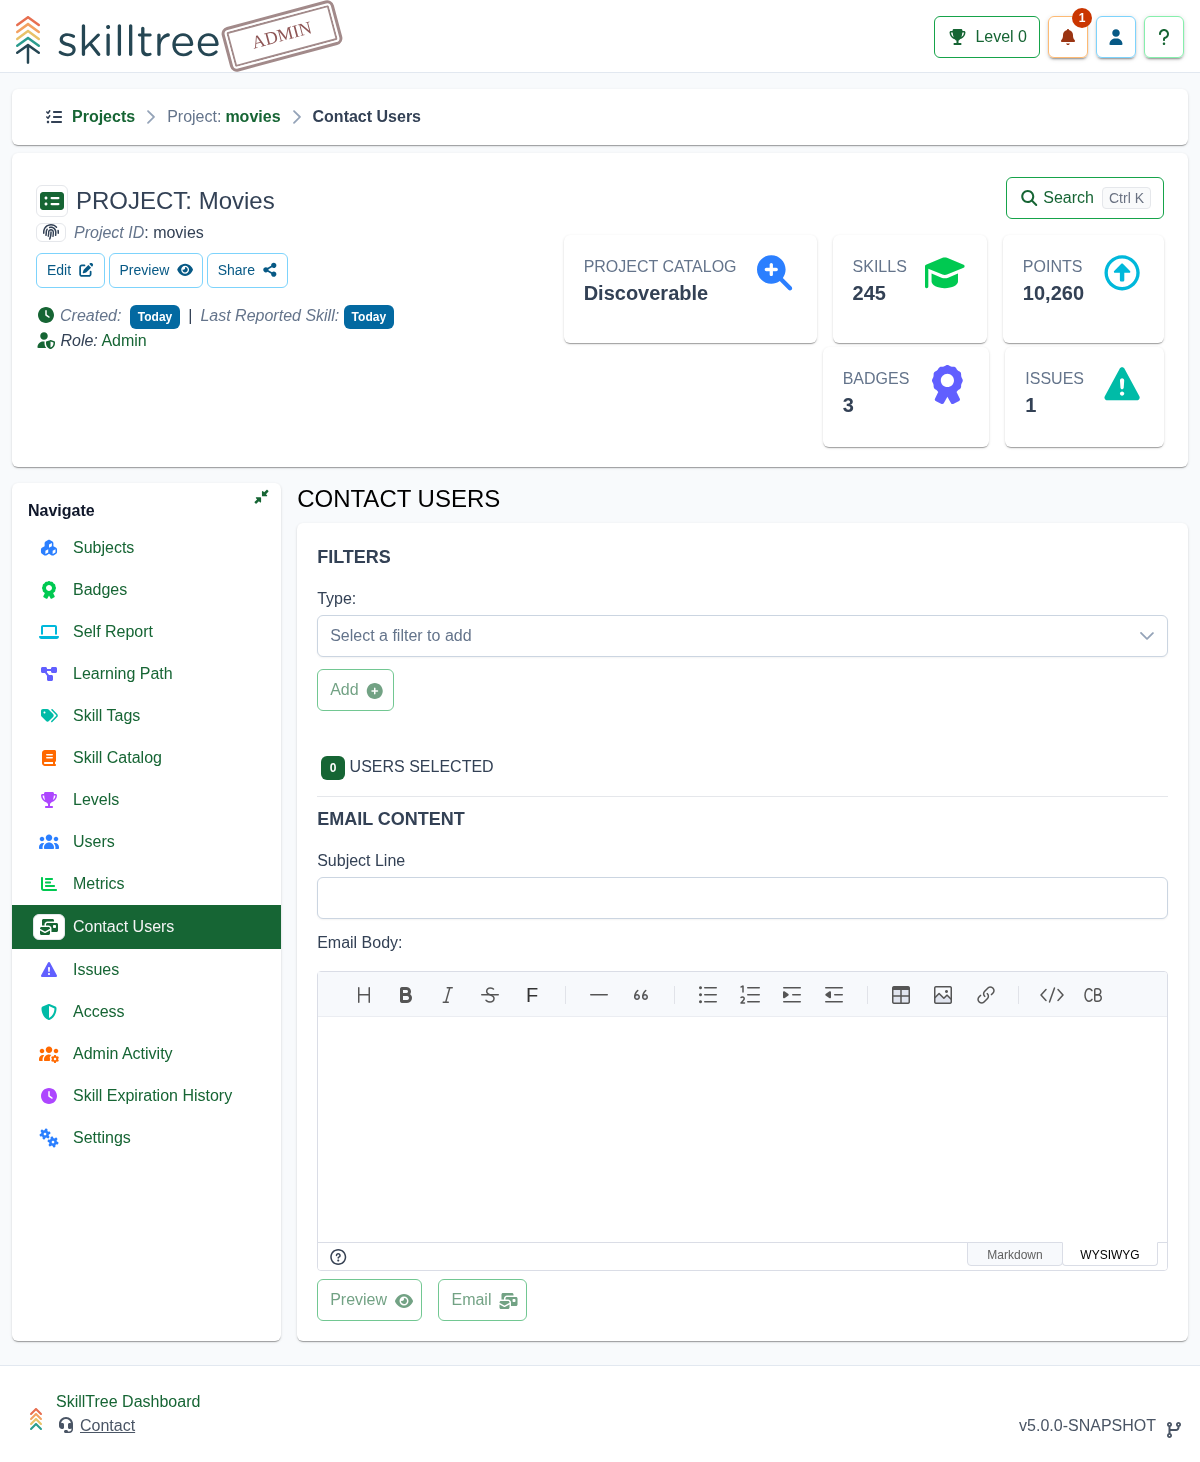Open the user profile menu icon
Image resolution: width=1200 pixels, height=1462 pixels.
pyautogui.click(x=1116, y=37)
